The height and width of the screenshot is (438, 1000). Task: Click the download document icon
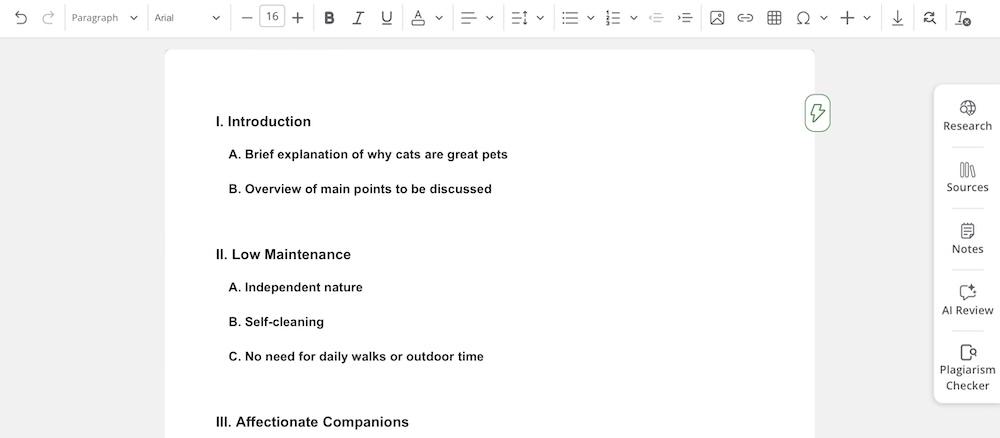pyautogui.click(x=898, y=18)
